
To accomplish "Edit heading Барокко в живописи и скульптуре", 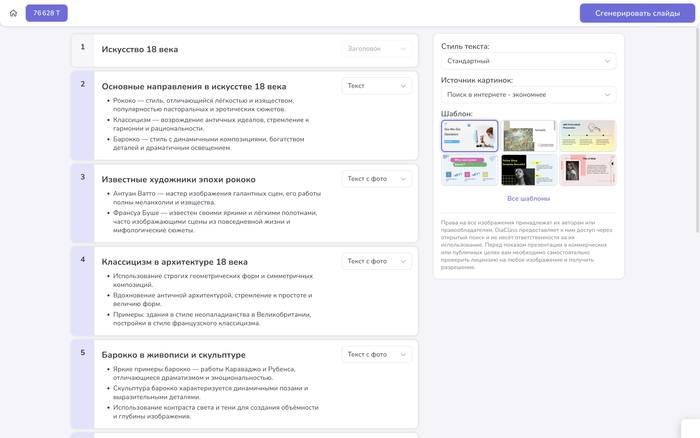I will click(x=174, y=355).
